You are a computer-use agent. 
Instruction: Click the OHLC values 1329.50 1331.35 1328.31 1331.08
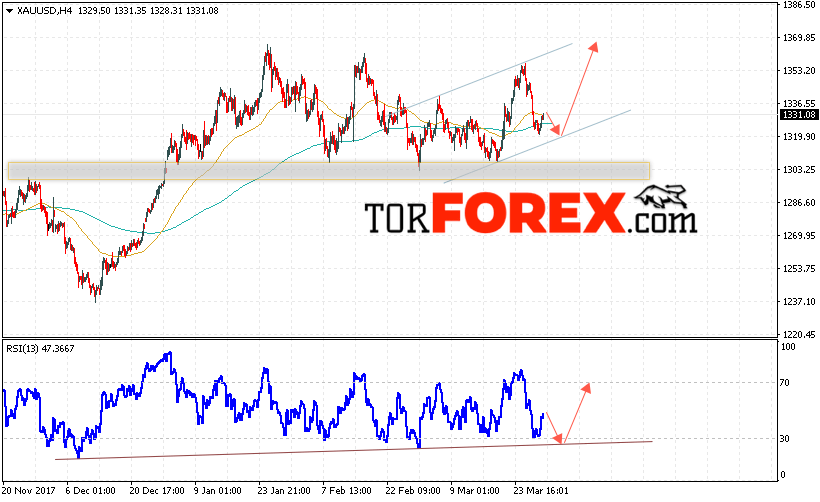(x=148, y=10)
